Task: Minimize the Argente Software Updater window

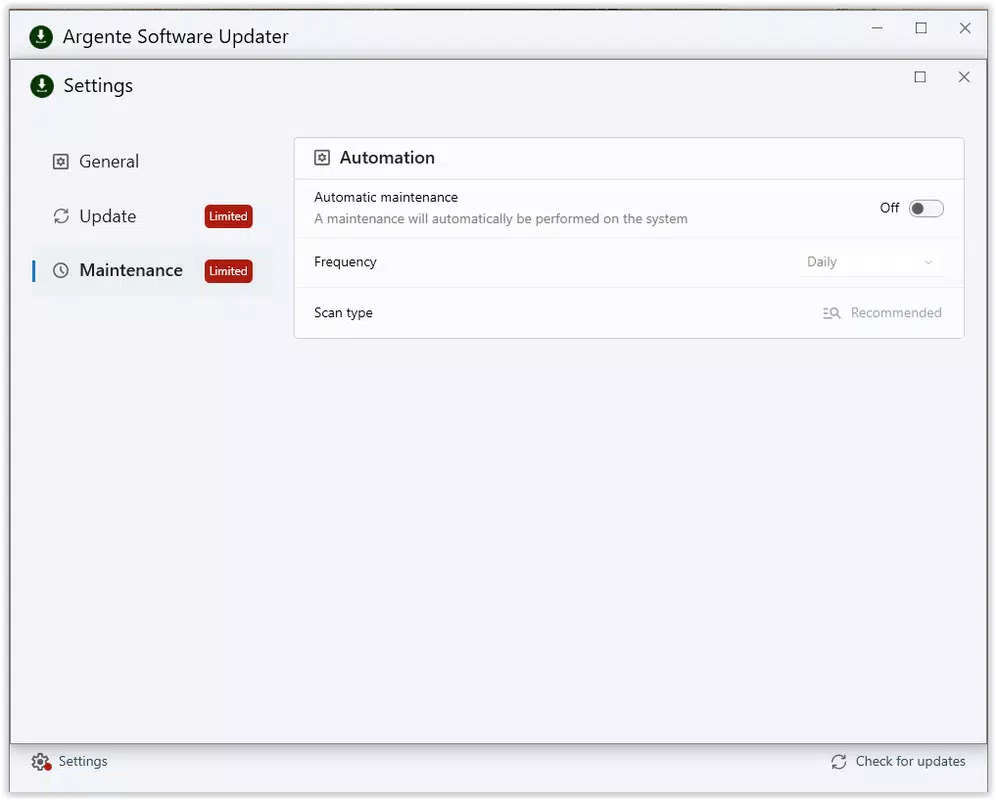Action: (877, 28)
